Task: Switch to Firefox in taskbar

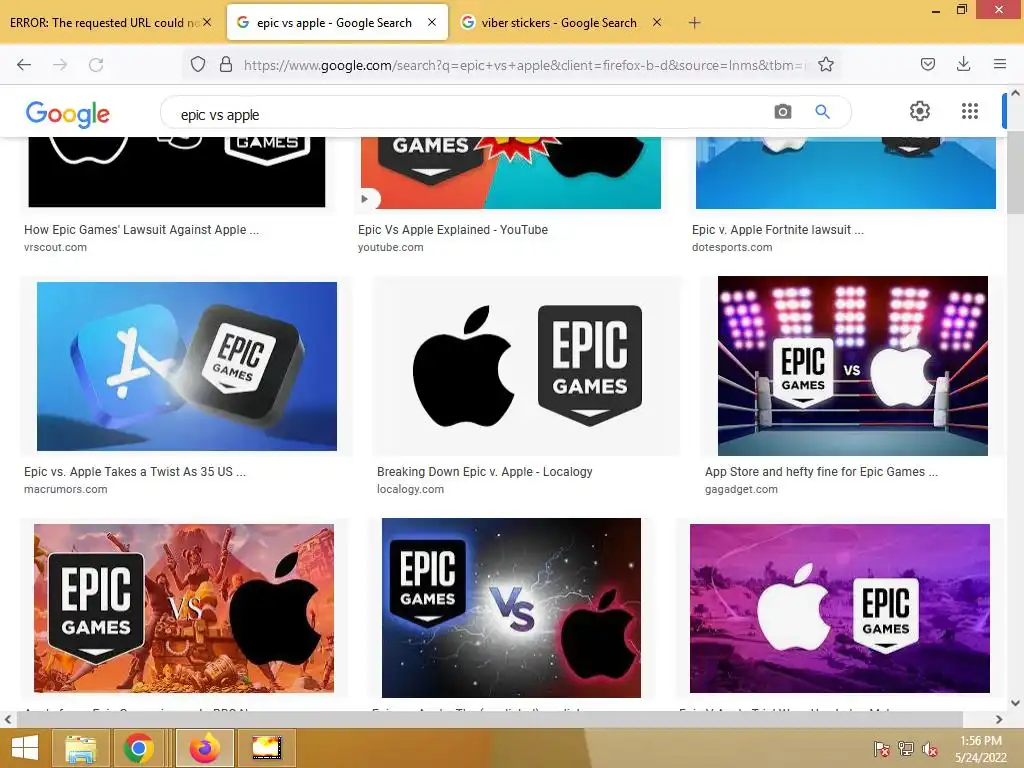Action: point(204,748)
